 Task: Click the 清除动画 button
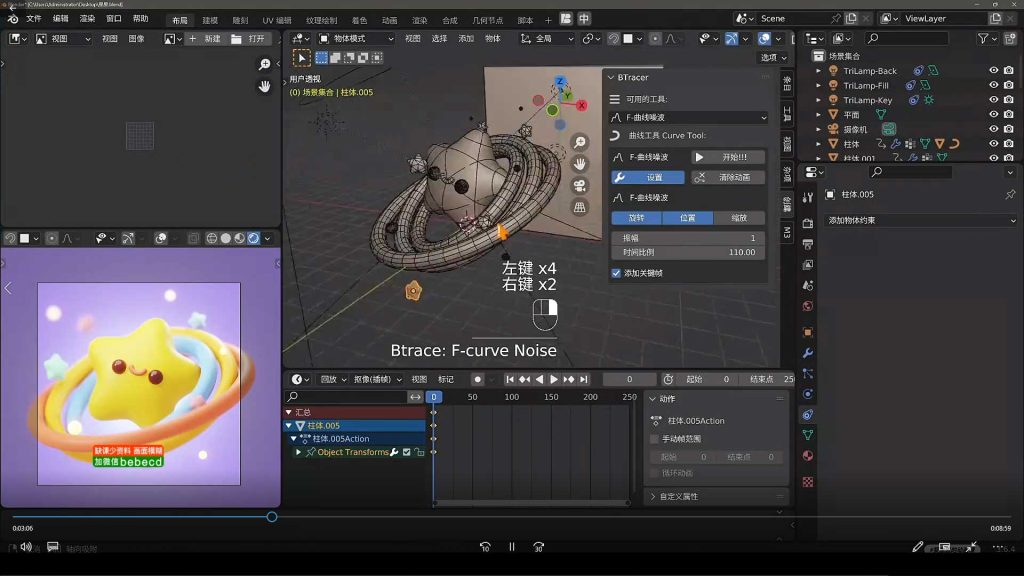[x=728, y=178]
